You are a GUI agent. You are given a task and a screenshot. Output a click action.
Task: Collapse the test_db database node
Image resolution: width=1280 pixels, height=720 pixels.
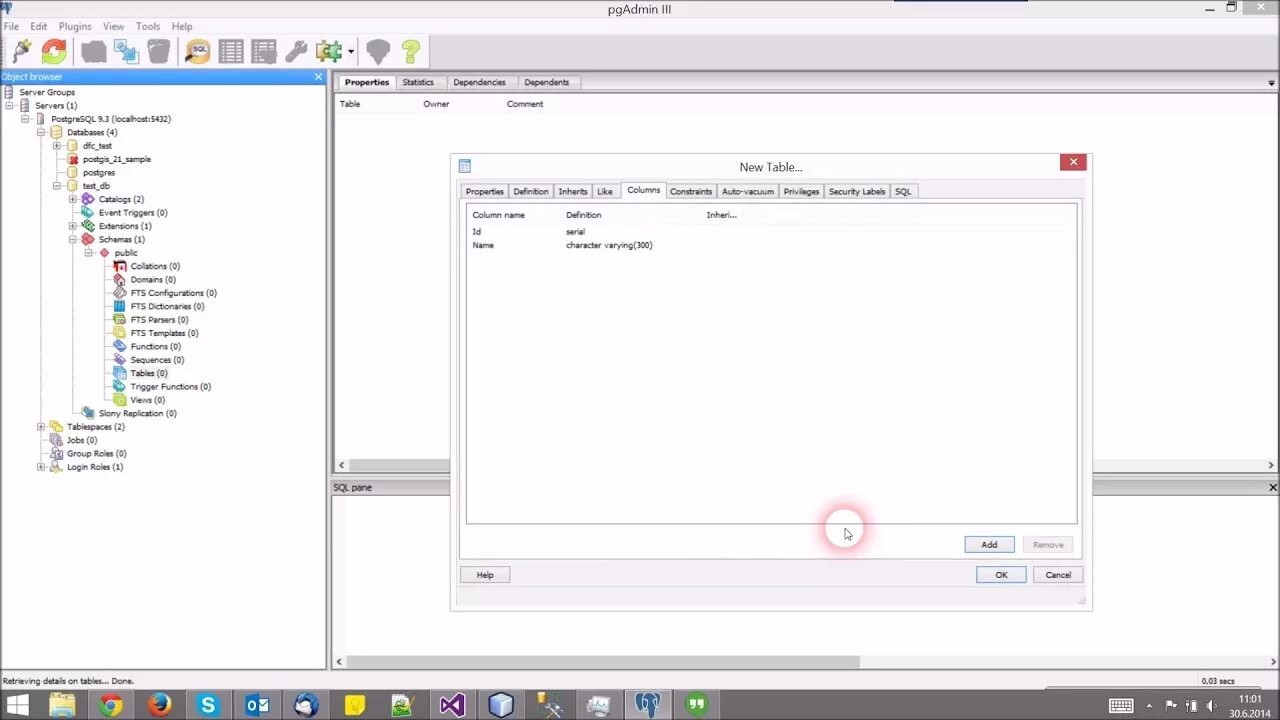(57, 186)
